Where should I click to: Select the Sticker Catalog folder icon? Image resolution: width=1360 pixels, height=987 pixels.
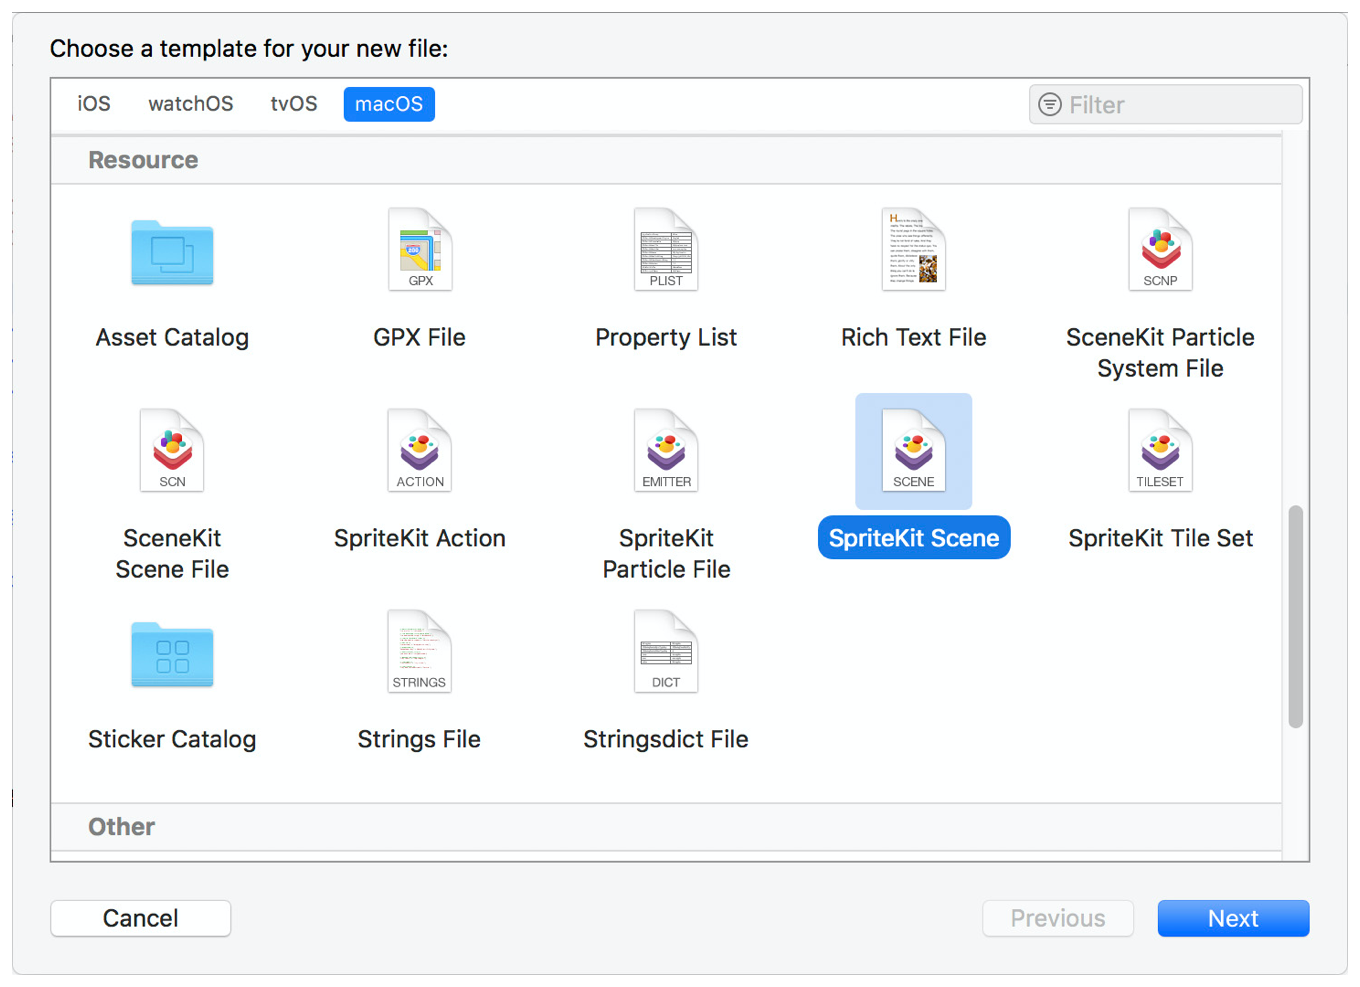(x=172, y=654)
